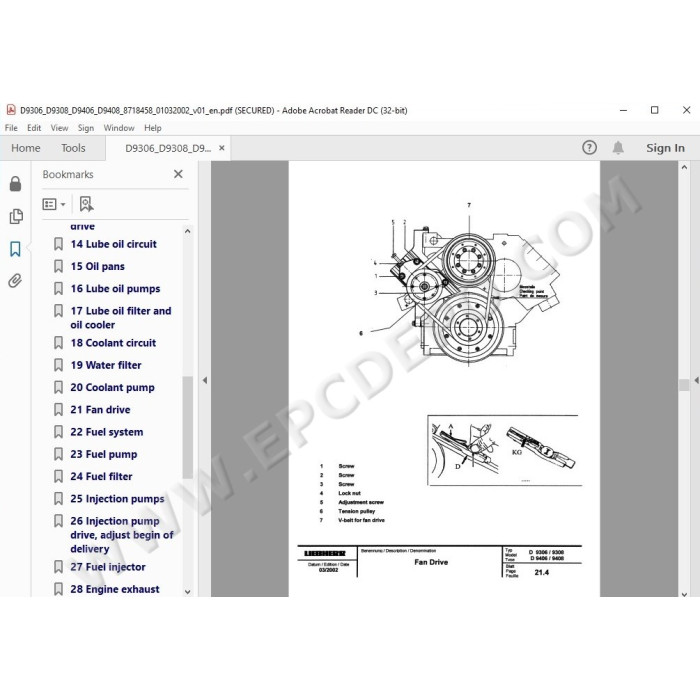This screenshot has height=700, width=700.
Task: Open bookmark 23 Fuel pump
Action: coord(104,454)
